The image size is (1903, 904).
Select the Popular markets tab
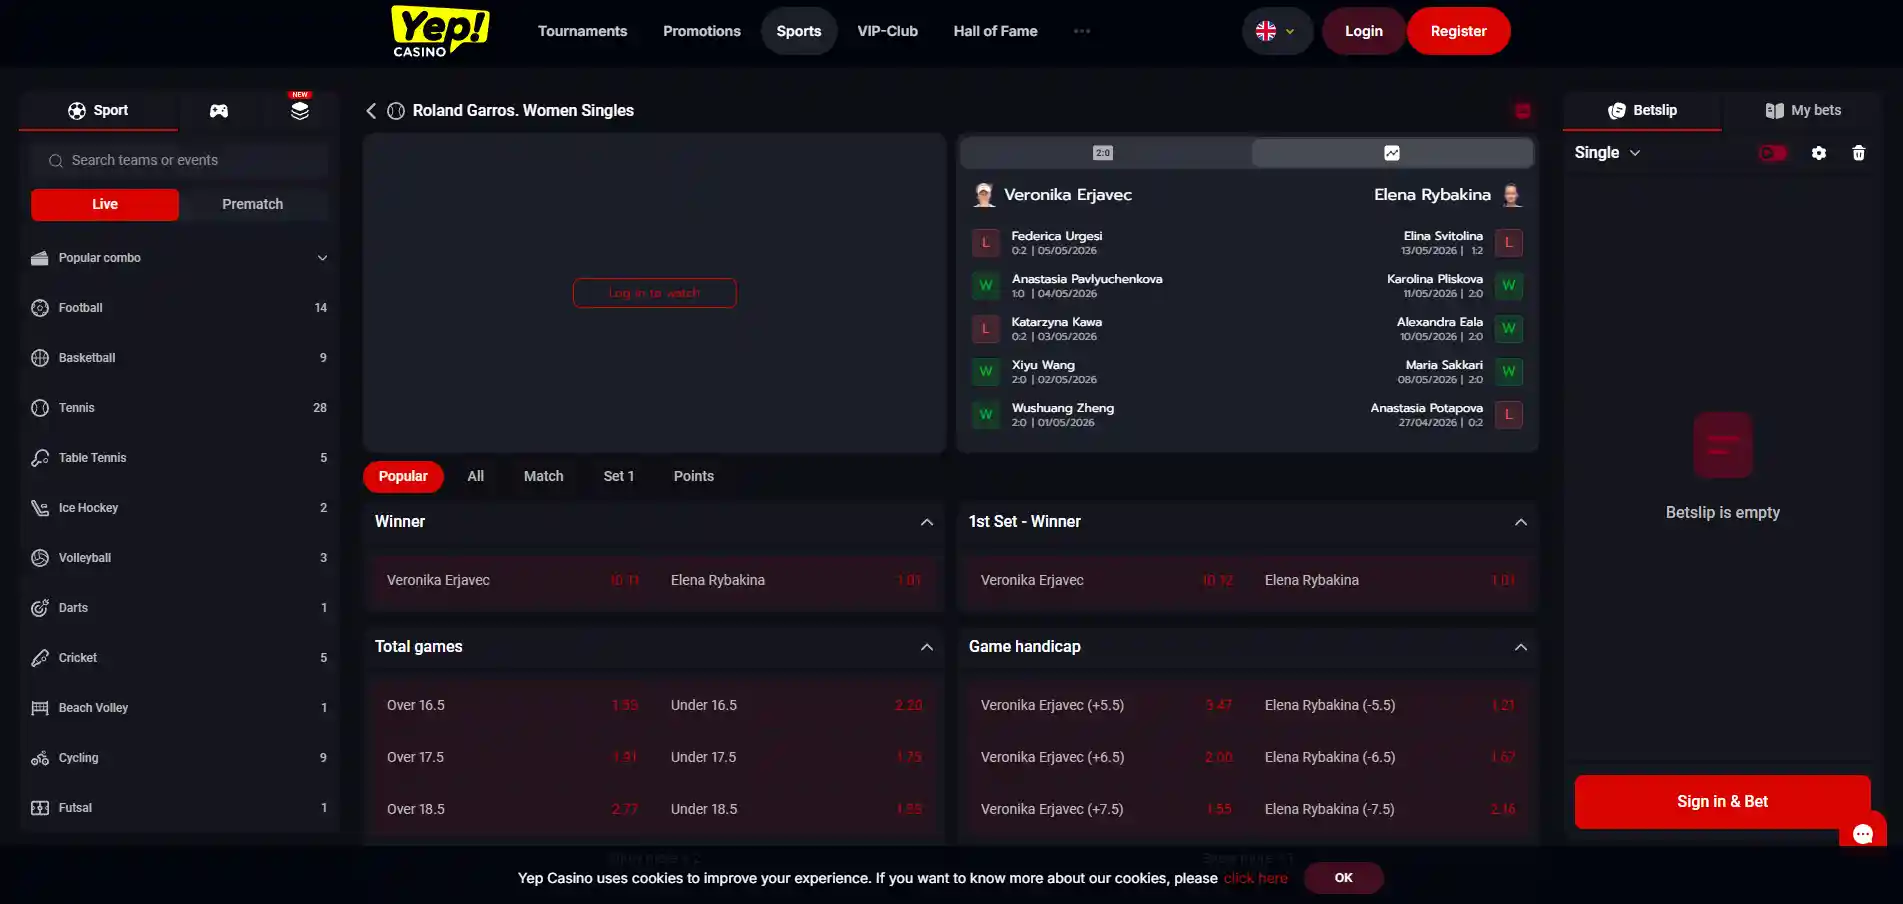(403, 477)
